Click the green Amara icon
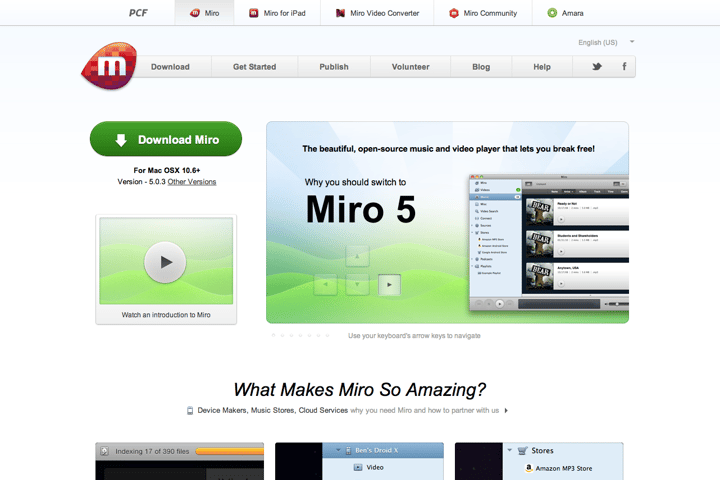Screen dimensions: 720x480 tap(552, 13)
